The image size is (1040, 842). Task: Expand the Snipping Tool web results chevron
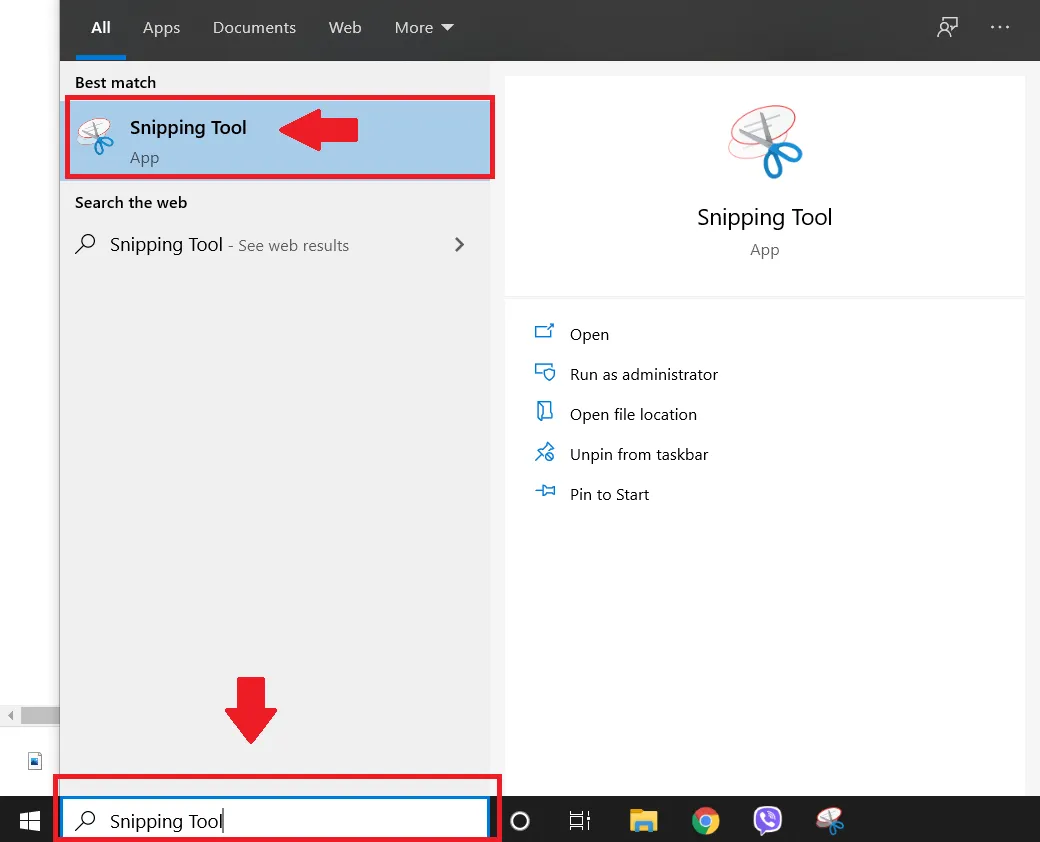pos(459,244)
